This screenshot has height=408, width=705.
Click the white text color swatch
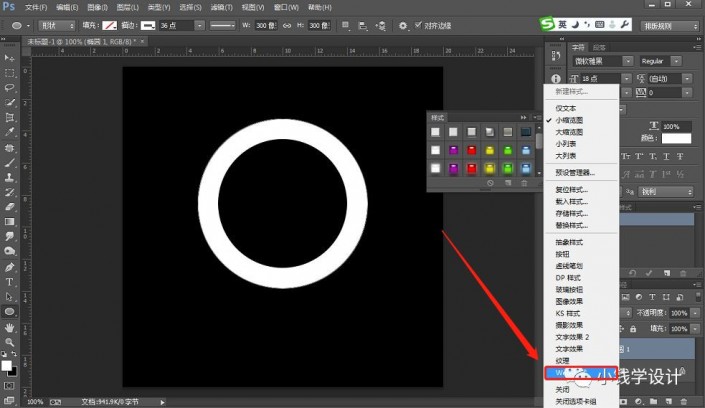[676, 138]
